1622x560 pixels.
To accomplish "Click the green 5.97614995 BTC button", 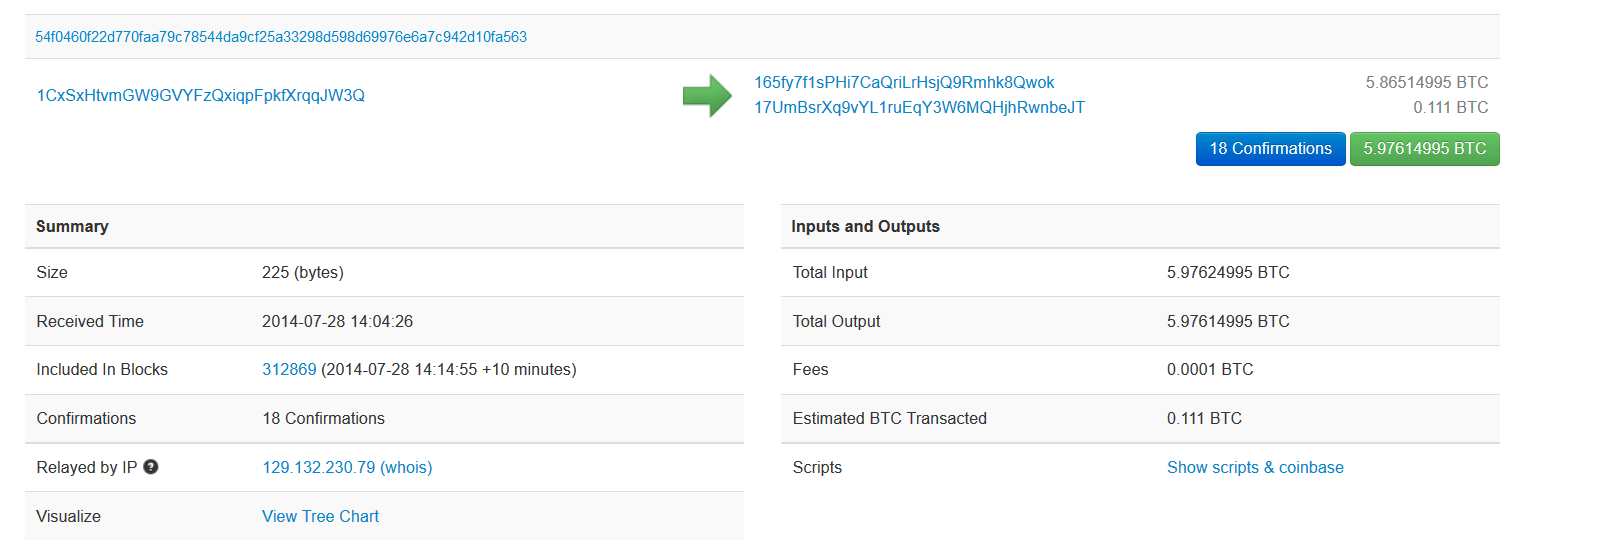I will [1424, 149].
